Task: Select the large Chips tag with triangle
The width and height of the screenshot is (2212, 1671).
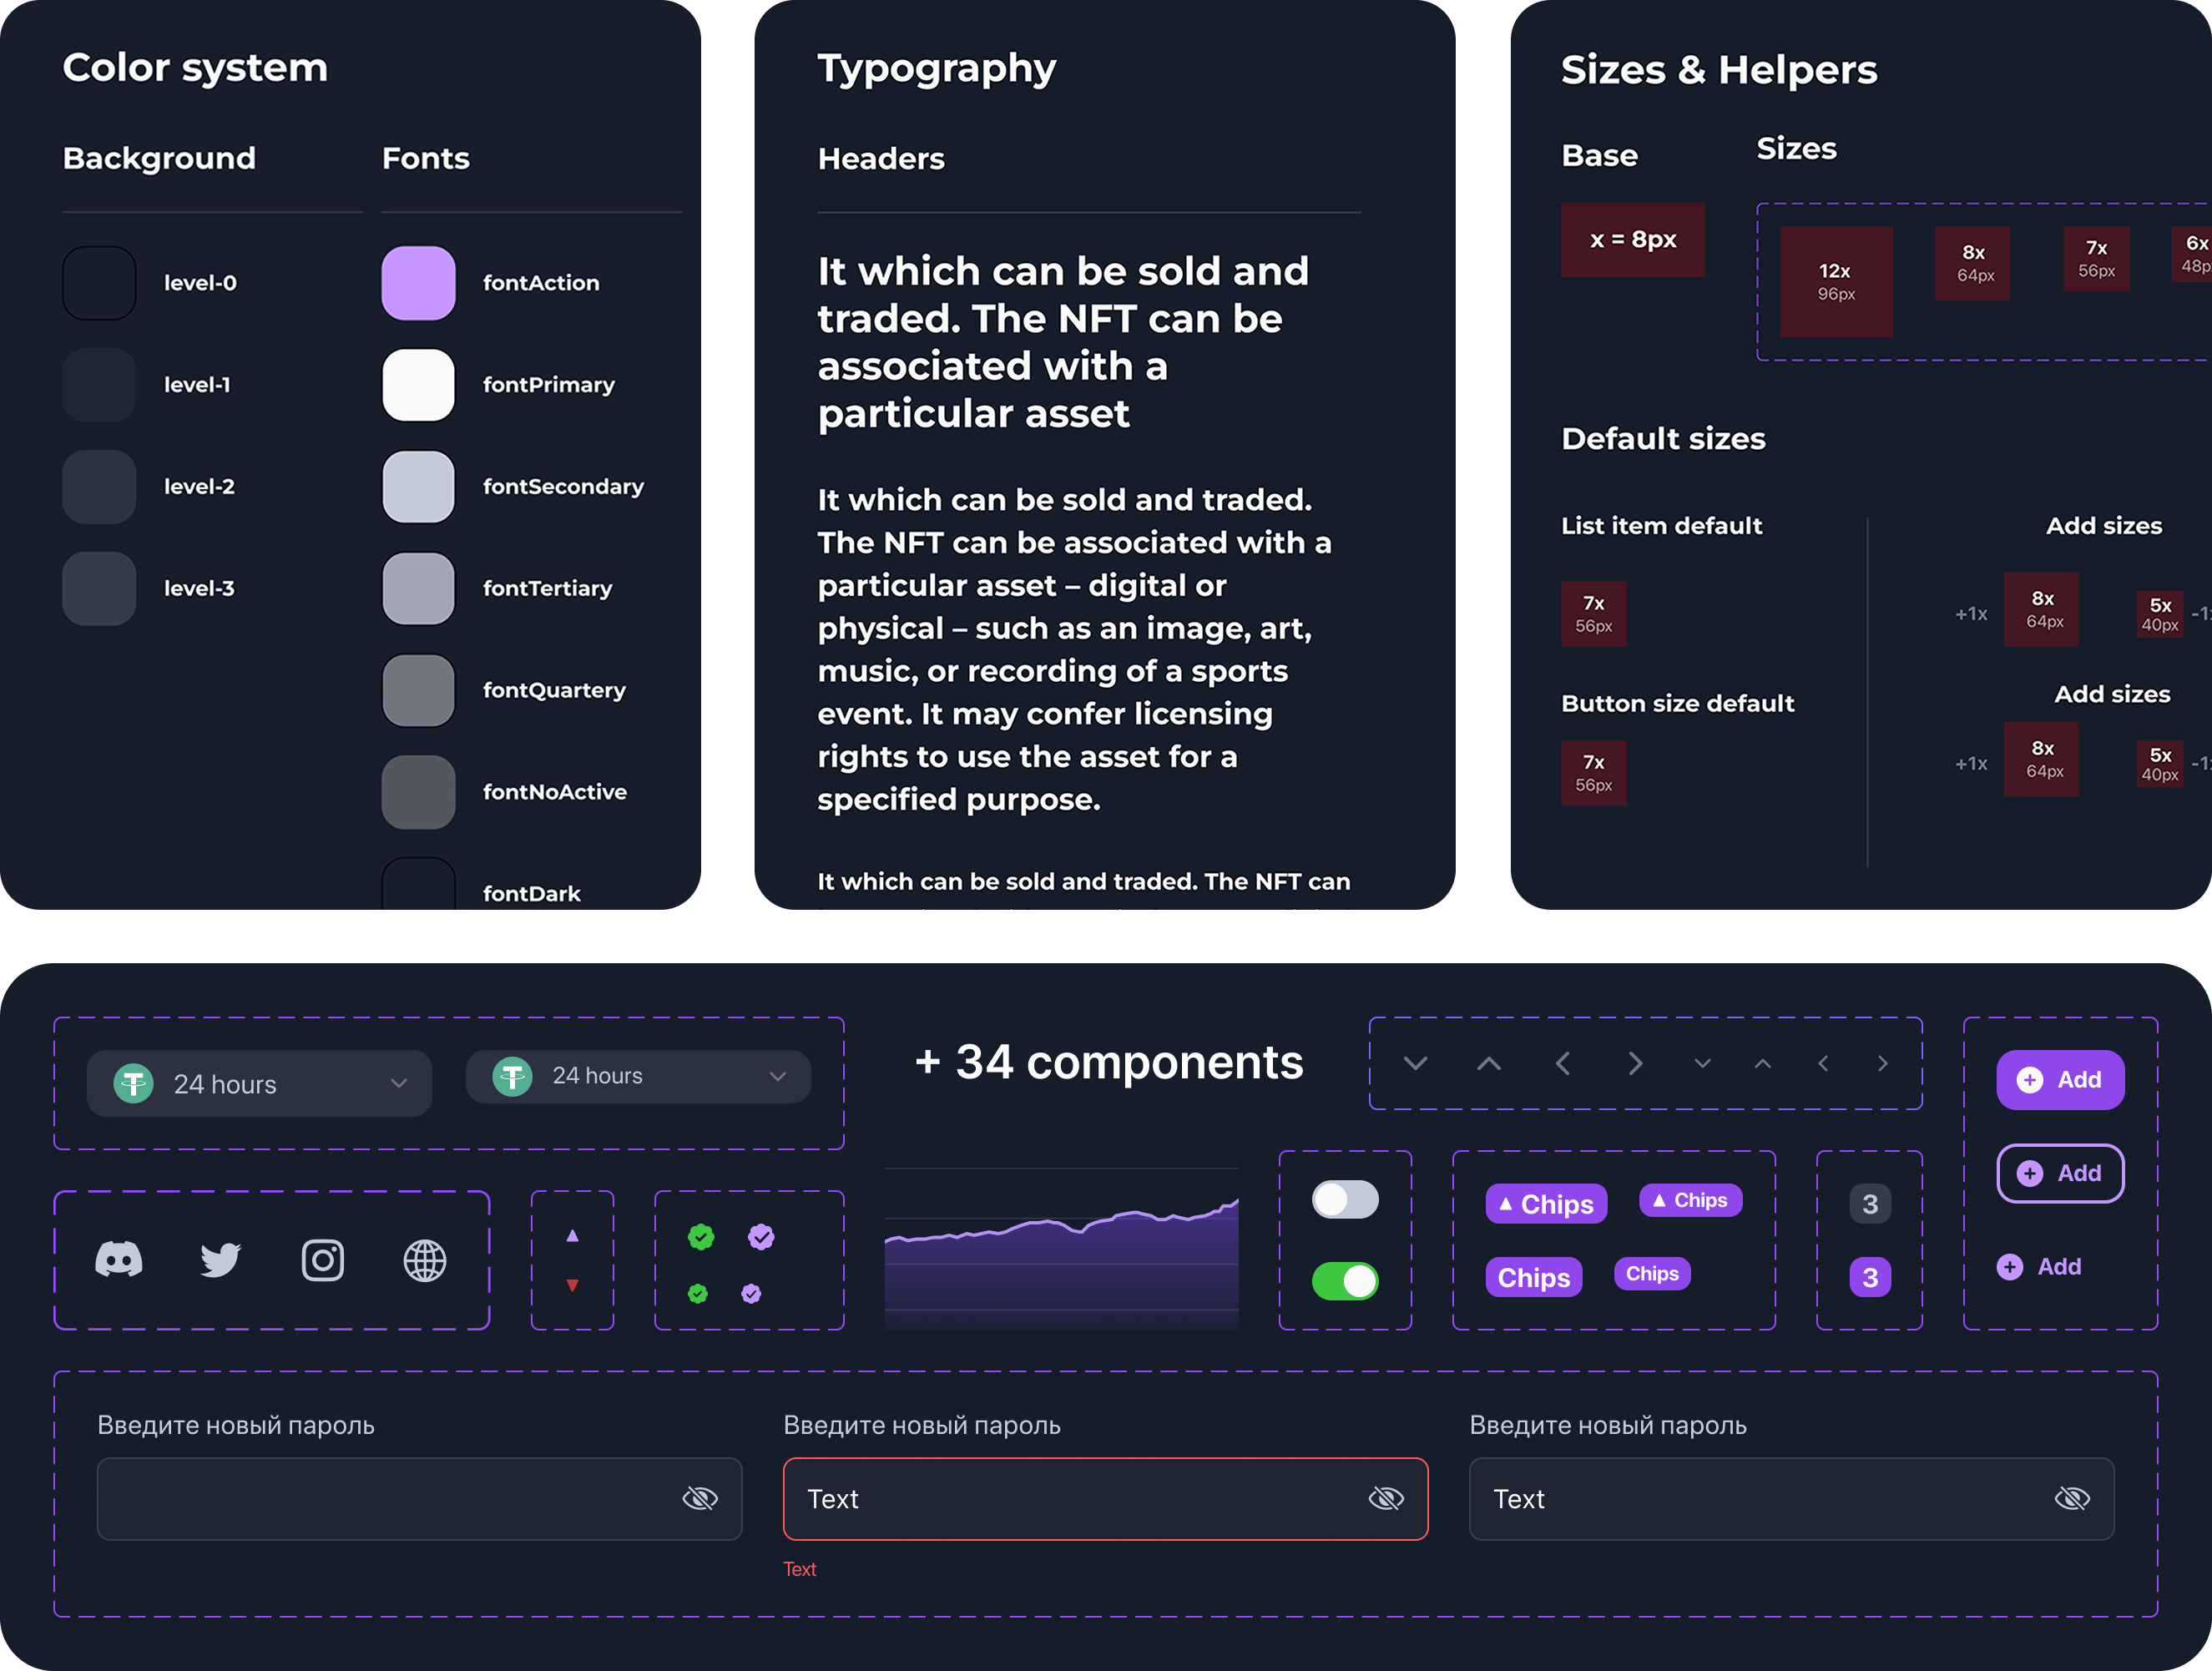Action: pyautogui.click(x=1546, y=1204)
